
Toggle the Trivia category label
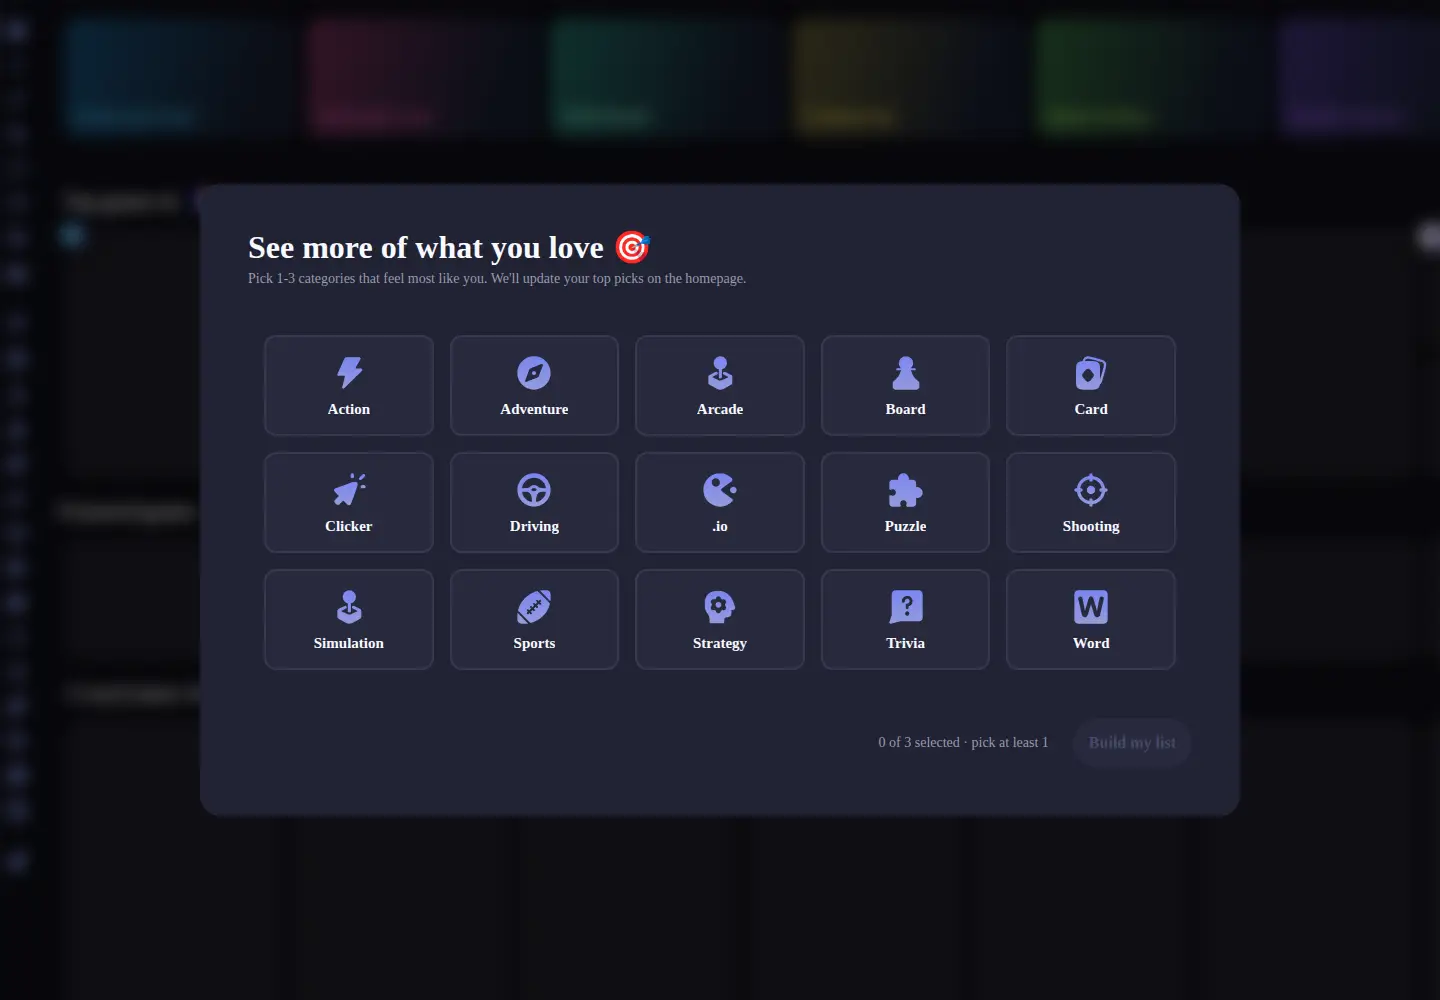tap(905, 643)
